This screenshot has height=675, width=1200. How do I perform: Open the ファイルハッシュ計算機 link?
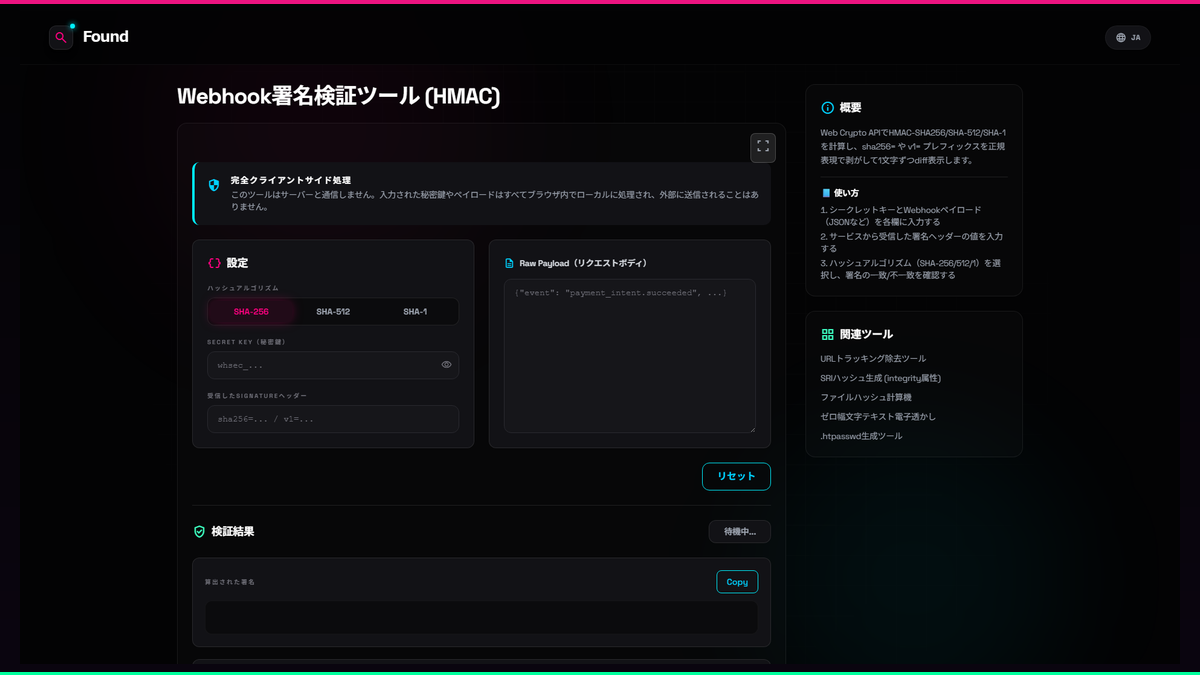click(x=866, y=397)
